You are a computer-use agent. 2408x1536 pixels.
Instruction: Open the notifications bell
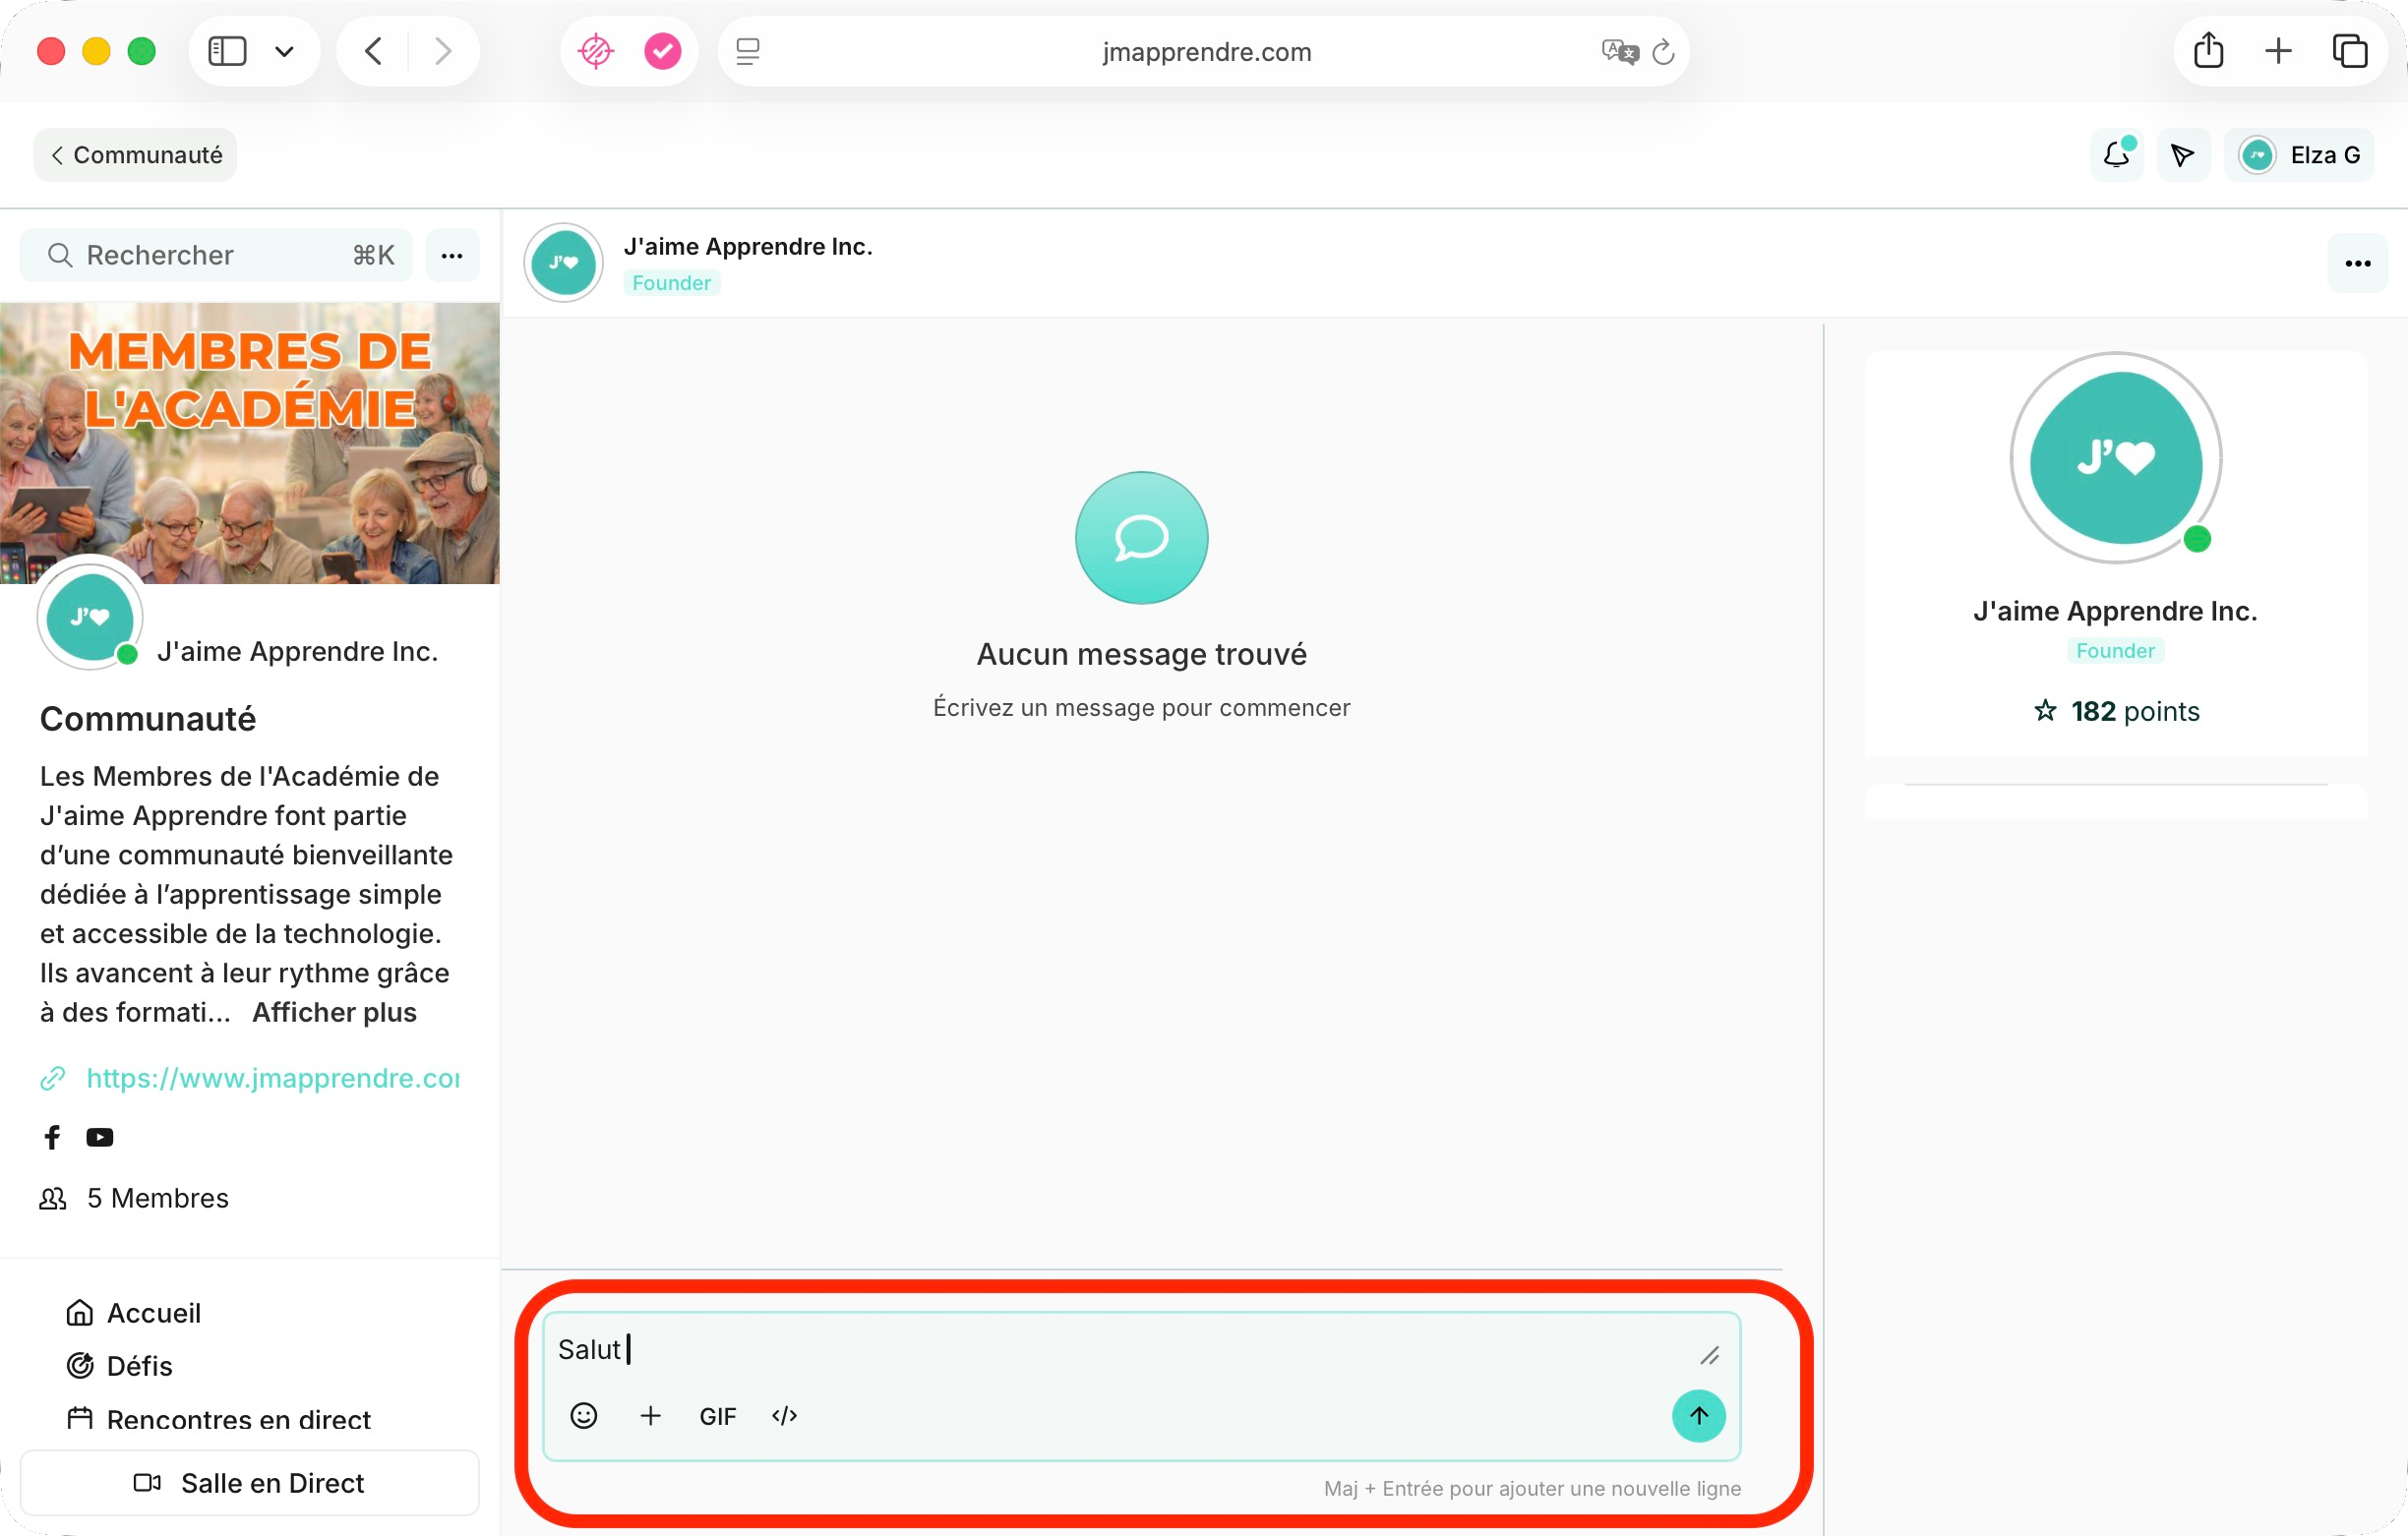tap(2116, 155)
